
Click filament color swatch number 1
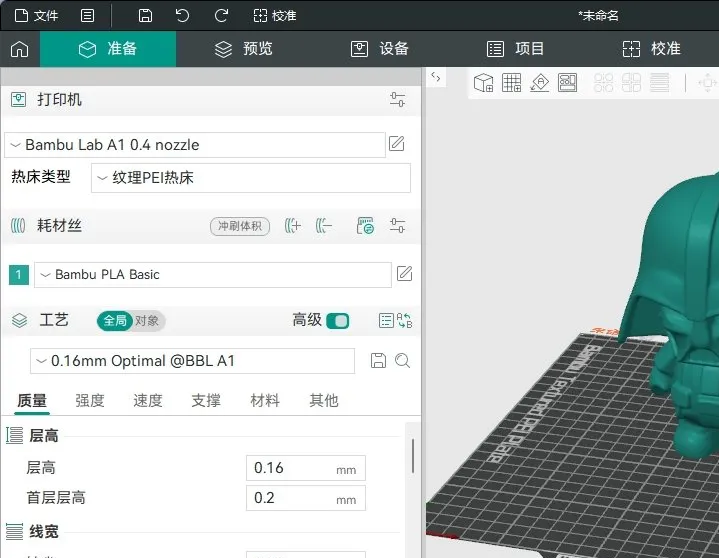(x=19, y=275)
